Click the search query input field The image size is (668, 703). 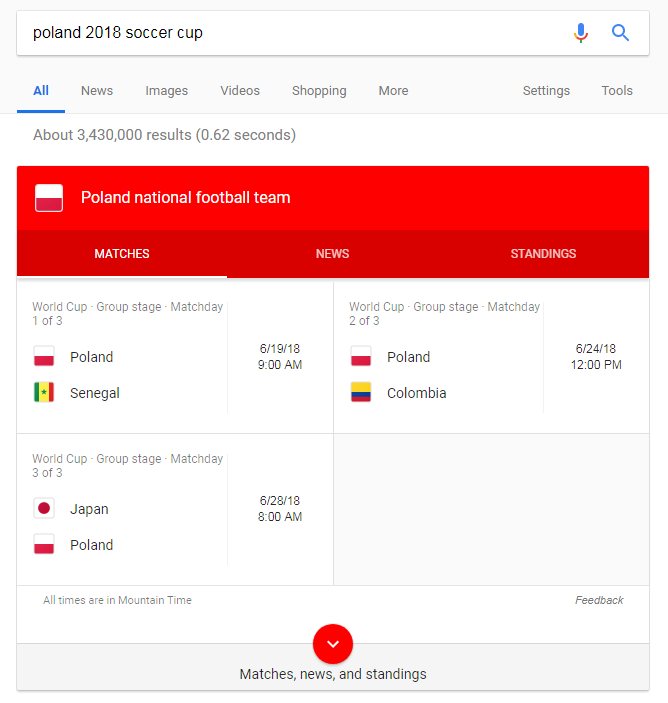(x=291, y=33)
